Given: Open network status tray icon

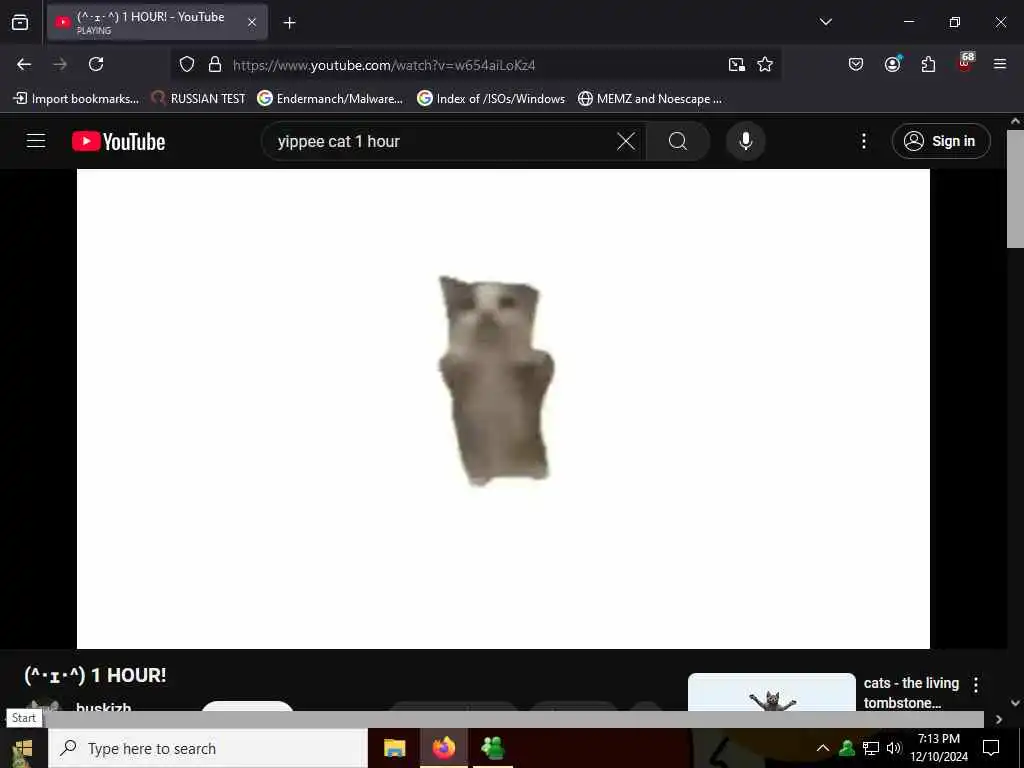Looking at the screenshot, I should point(871,748).
